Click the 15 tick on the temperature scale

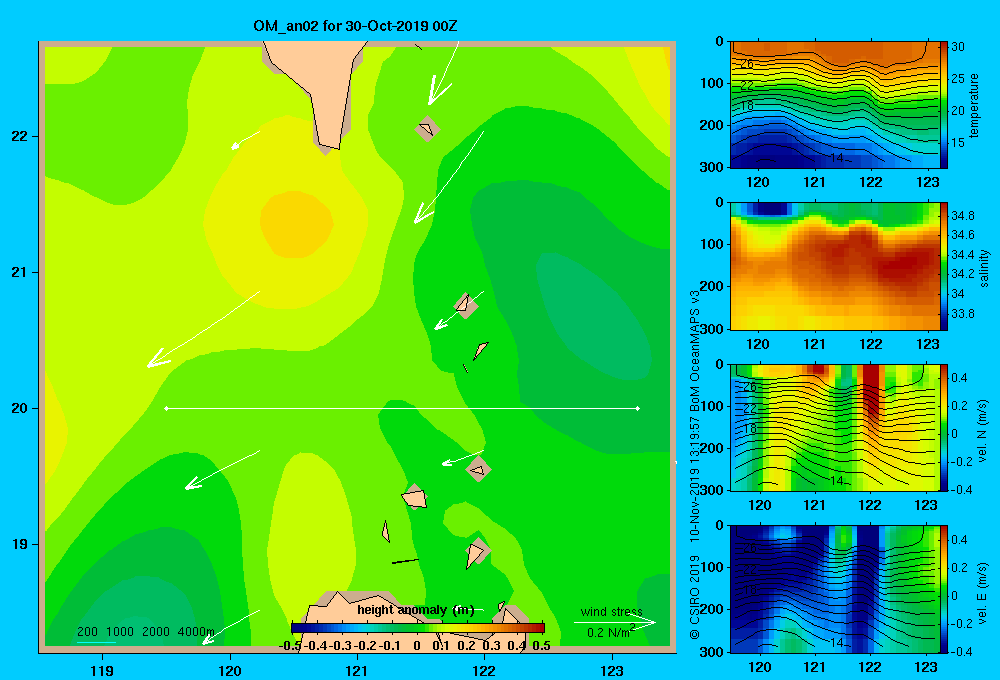click(x=958, y=143)
